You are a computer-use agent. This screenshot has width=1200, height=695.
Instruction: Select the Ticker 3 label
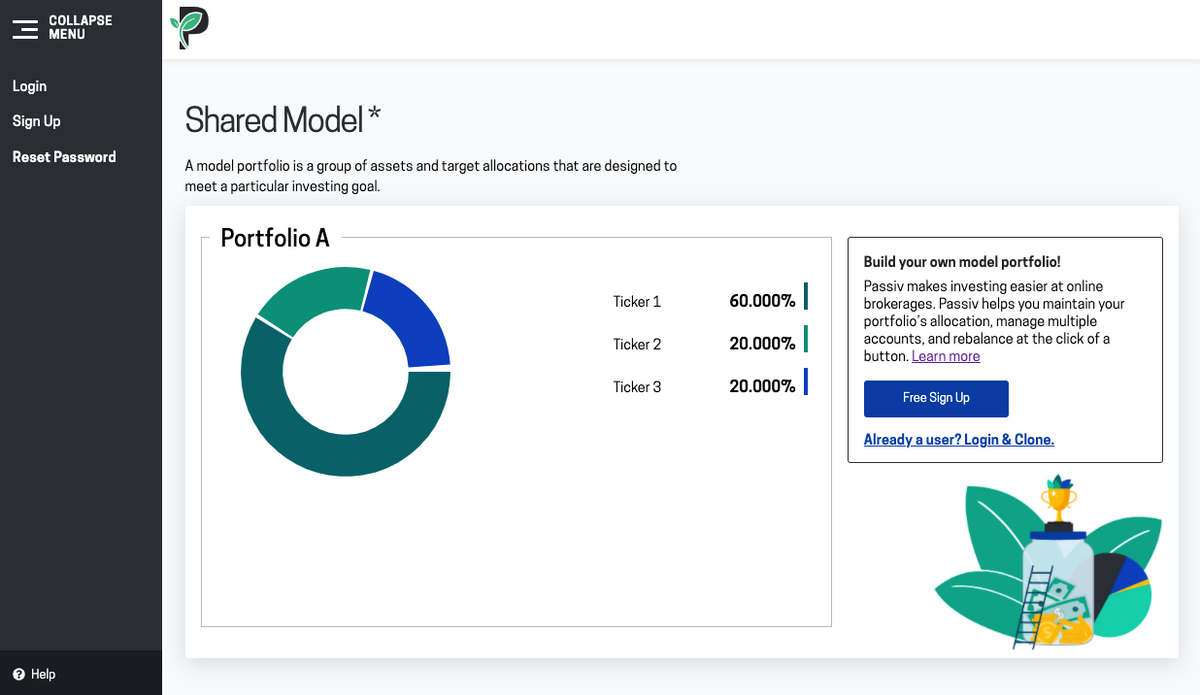click(x=637, y=387)
